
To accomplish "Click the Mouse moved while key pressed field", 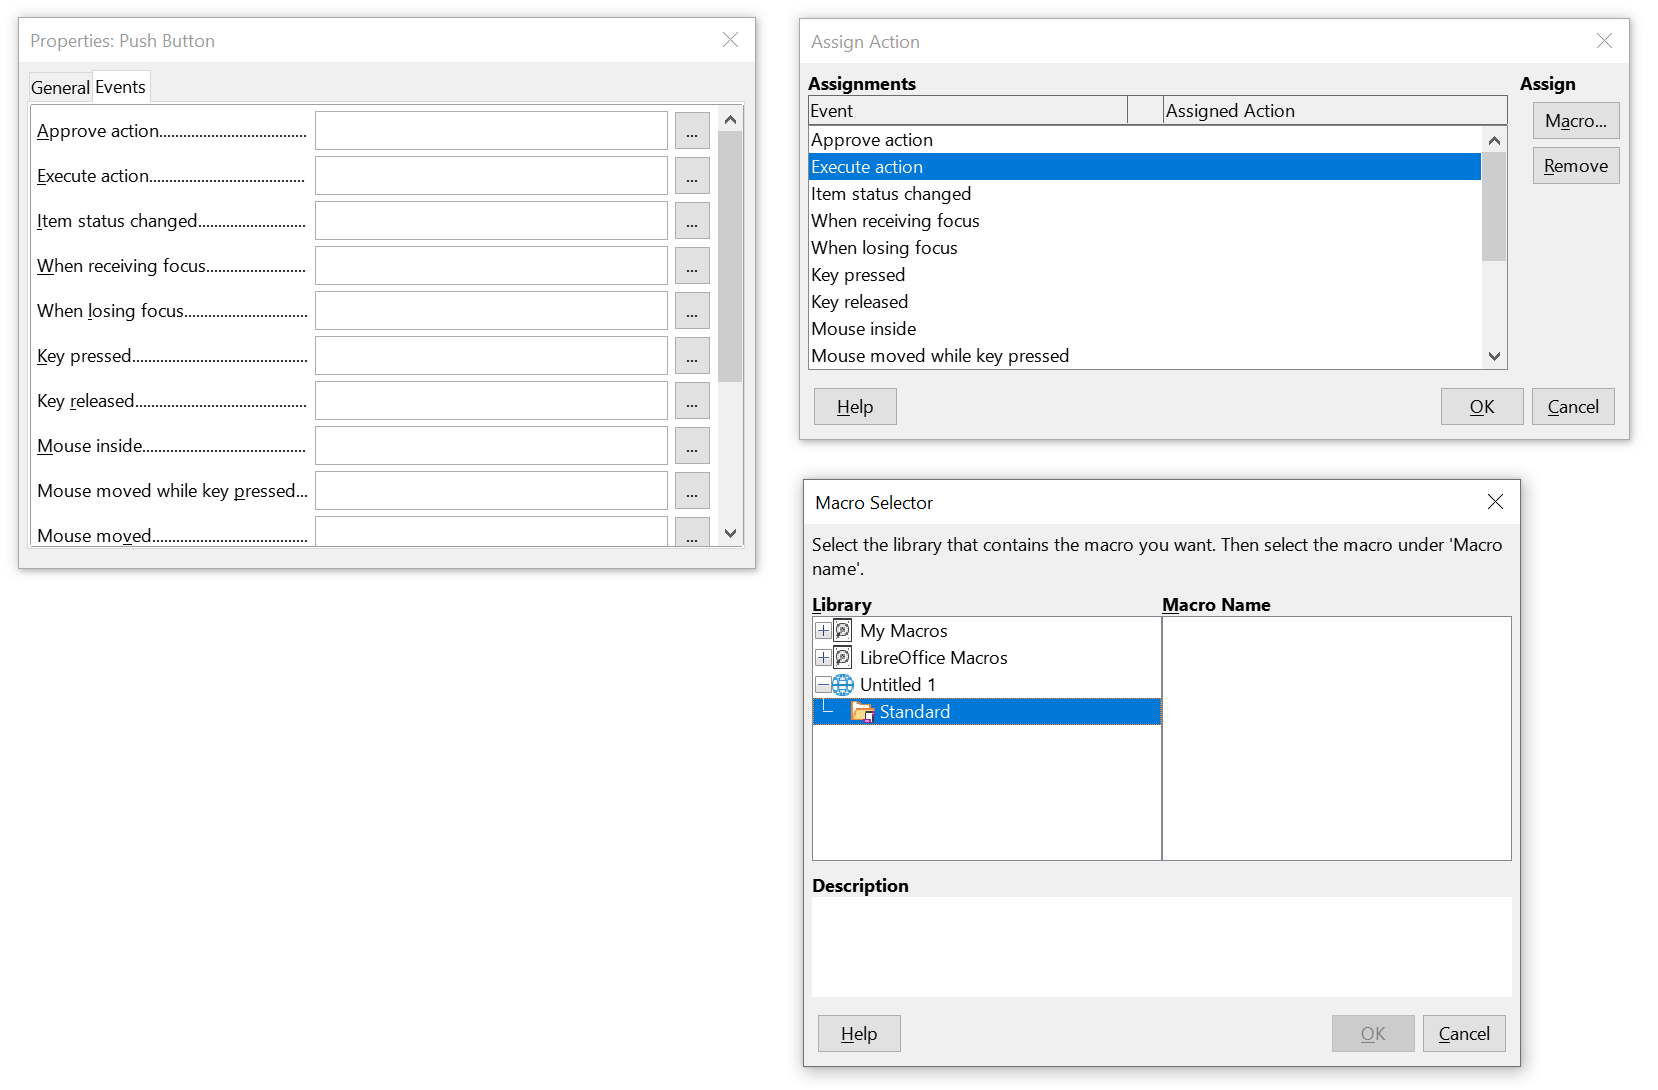I will [x=491, y=491].
